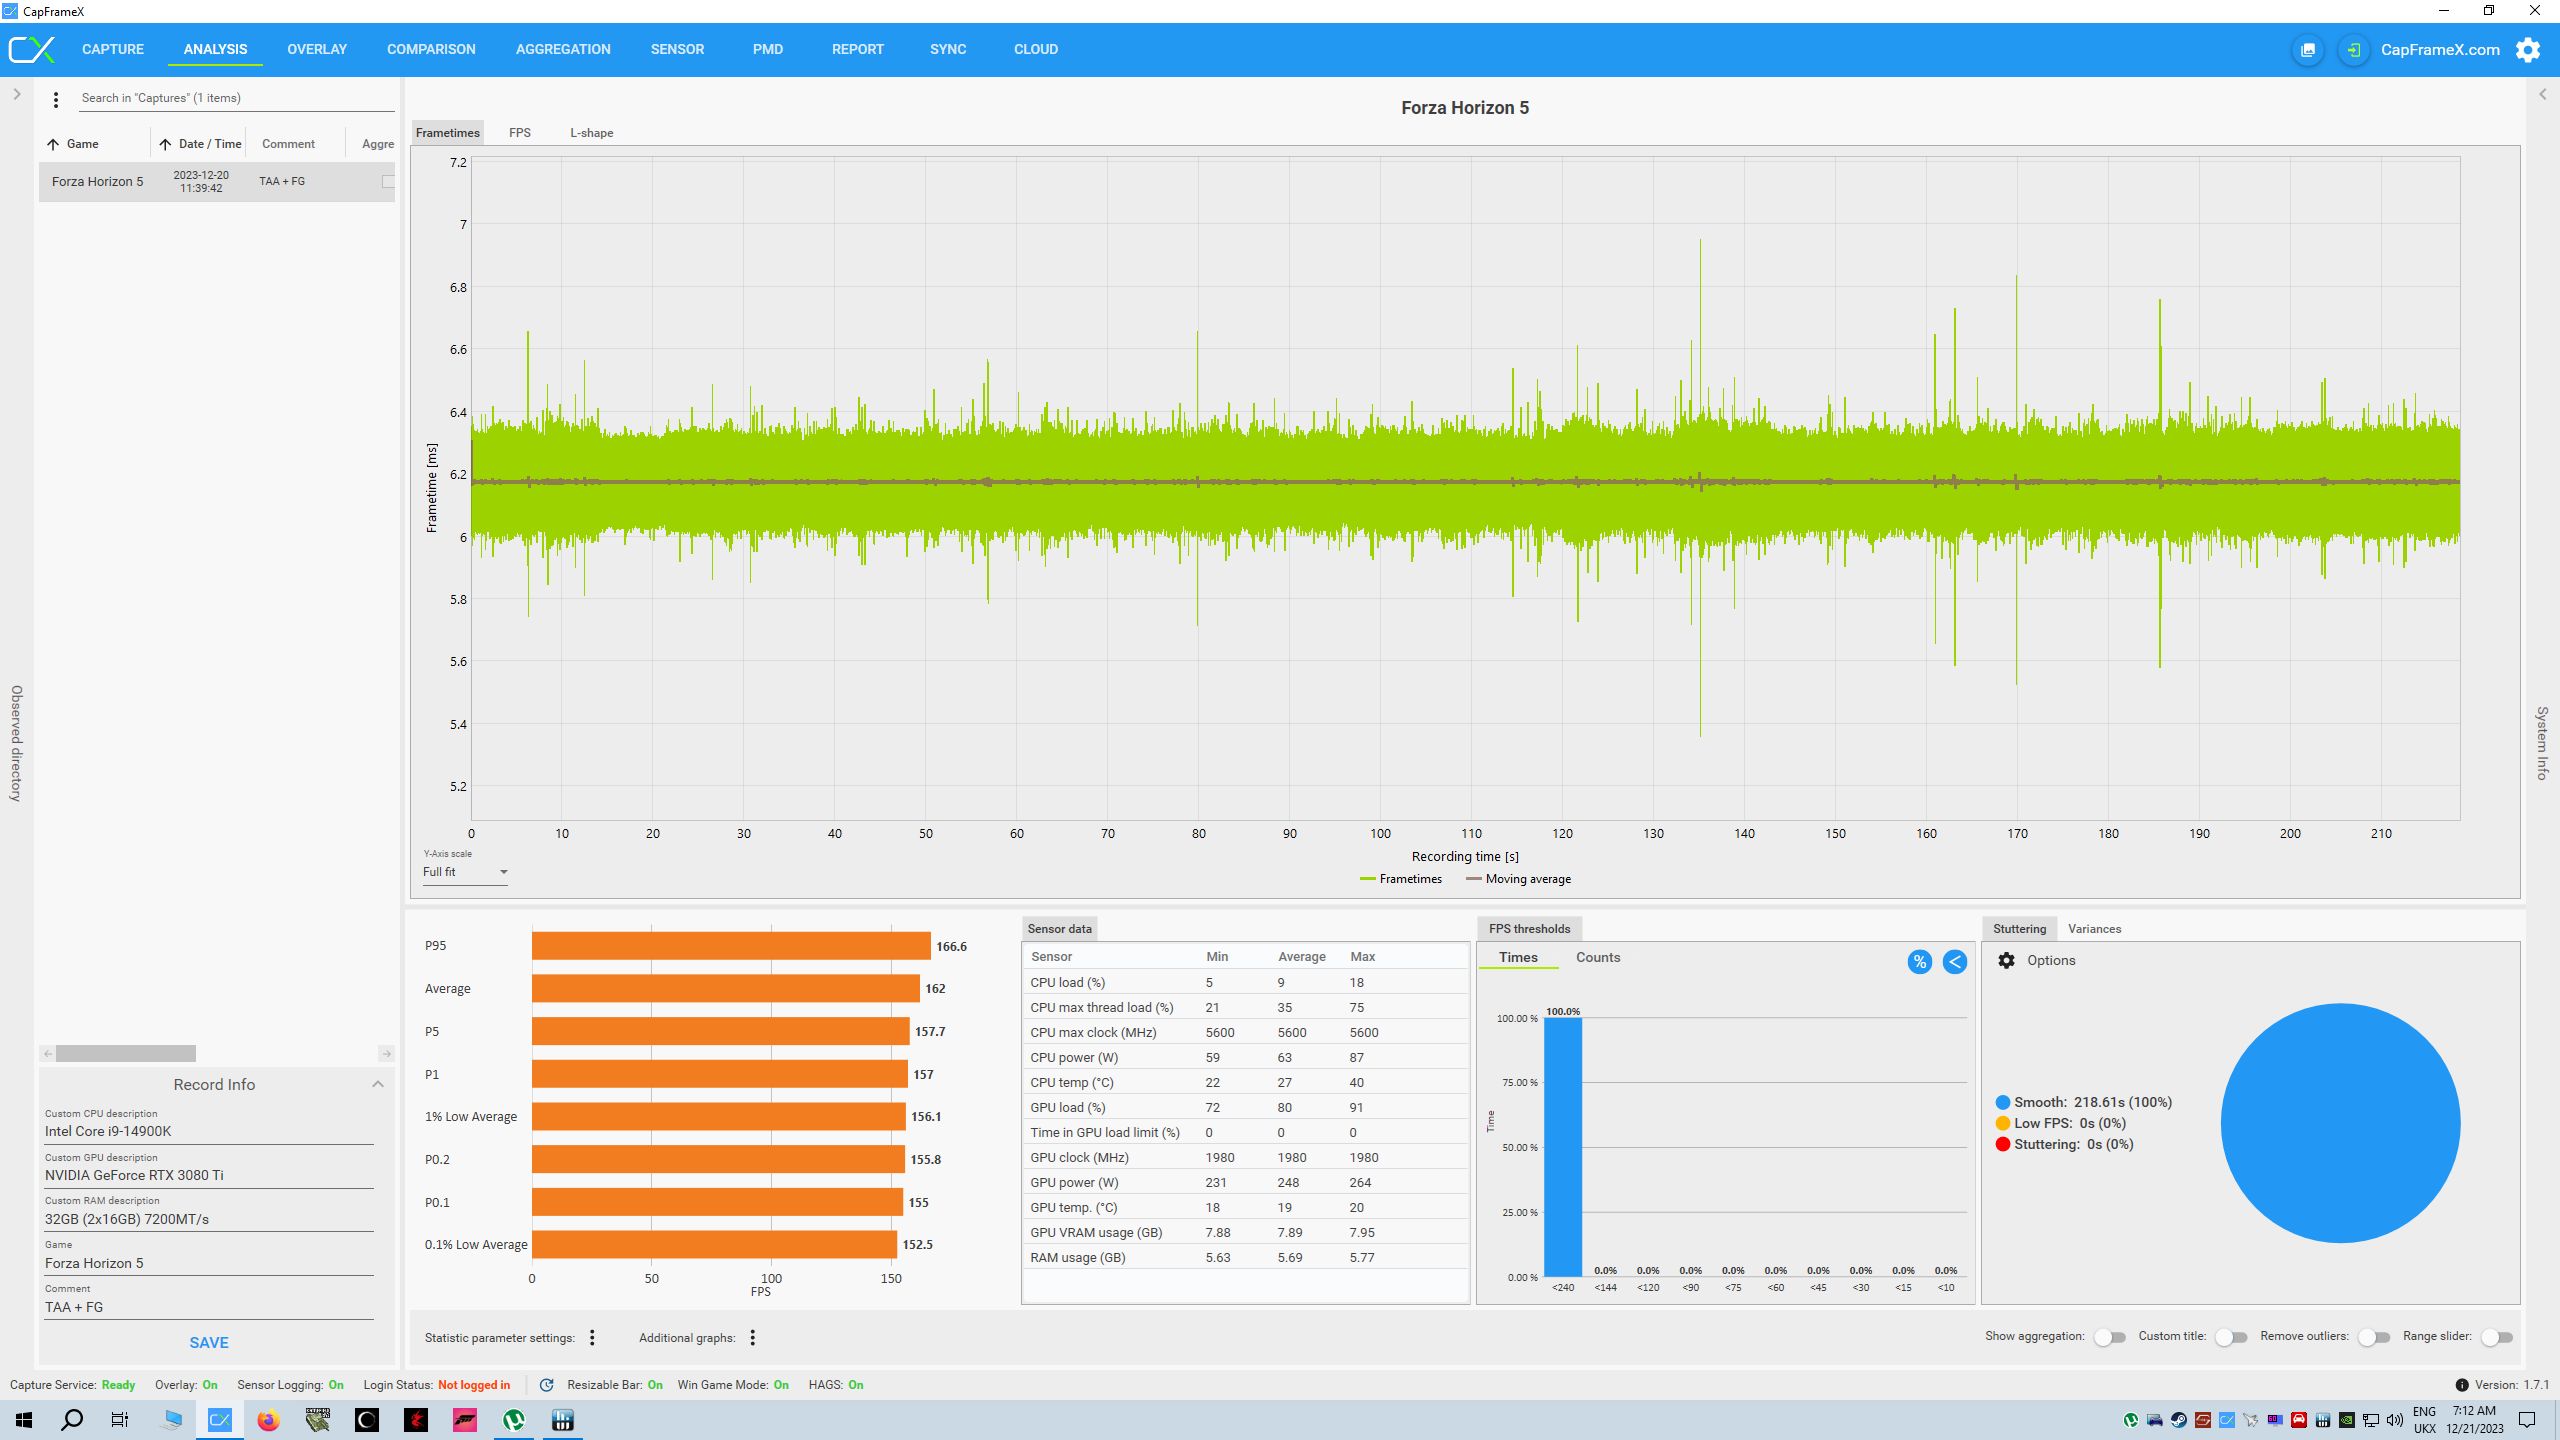Image resolution: width=2560 pixels, height=1440 pixels.
Task: Click the Smooth blue legend dot
Action: 2002,1103
